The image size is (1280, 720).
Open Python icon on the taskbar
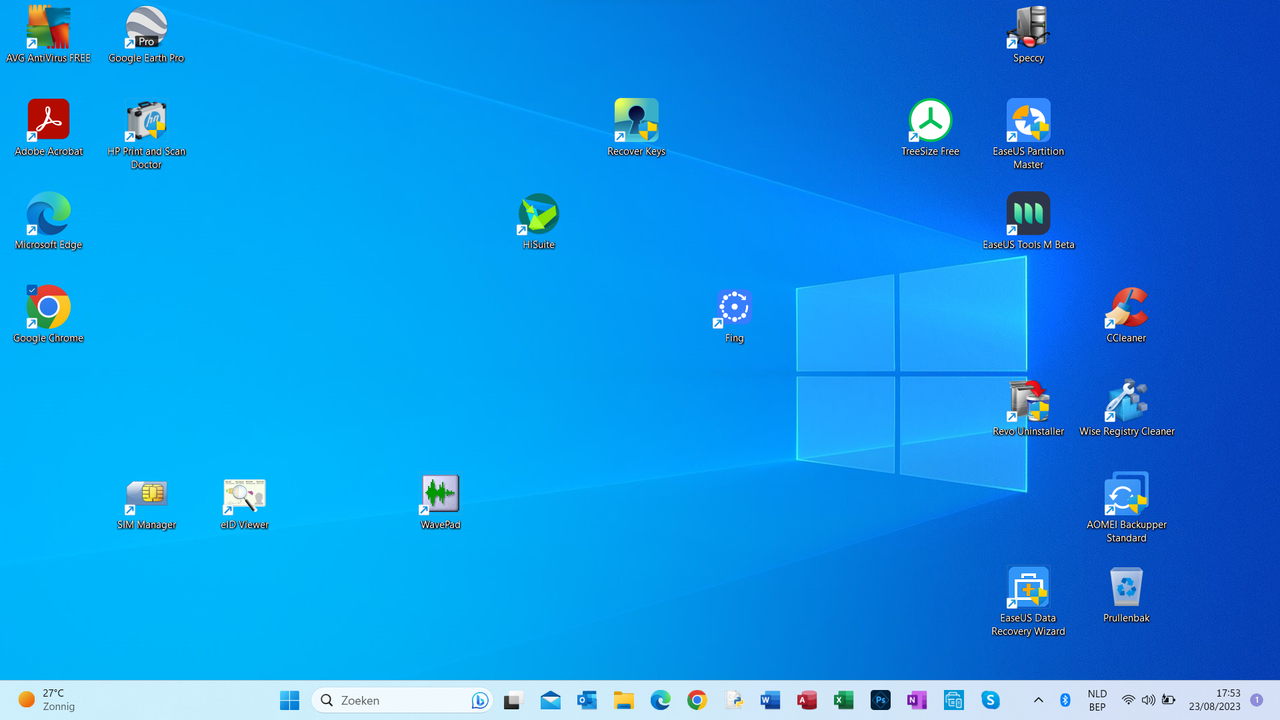pyautogui.click(x=734, y=700)
